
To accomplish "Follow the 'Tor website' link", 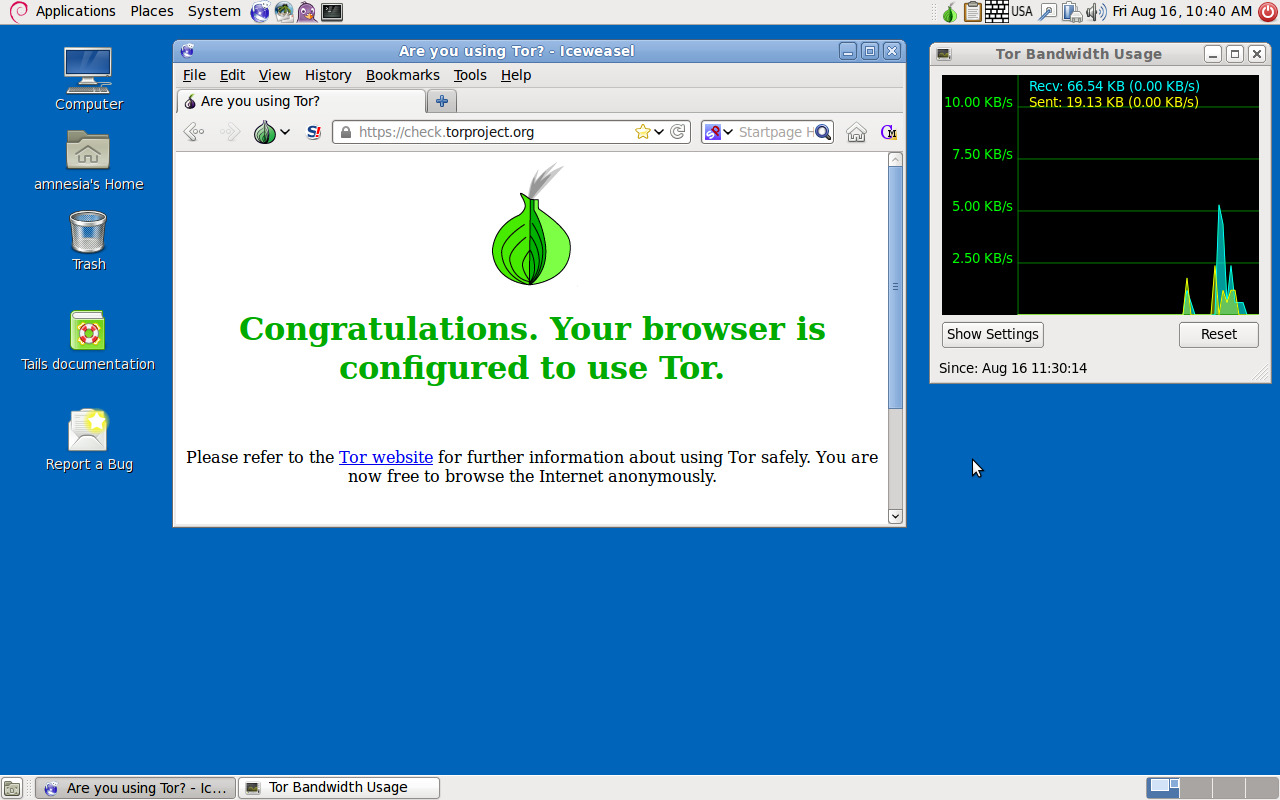I will click(x=385, y=457).
